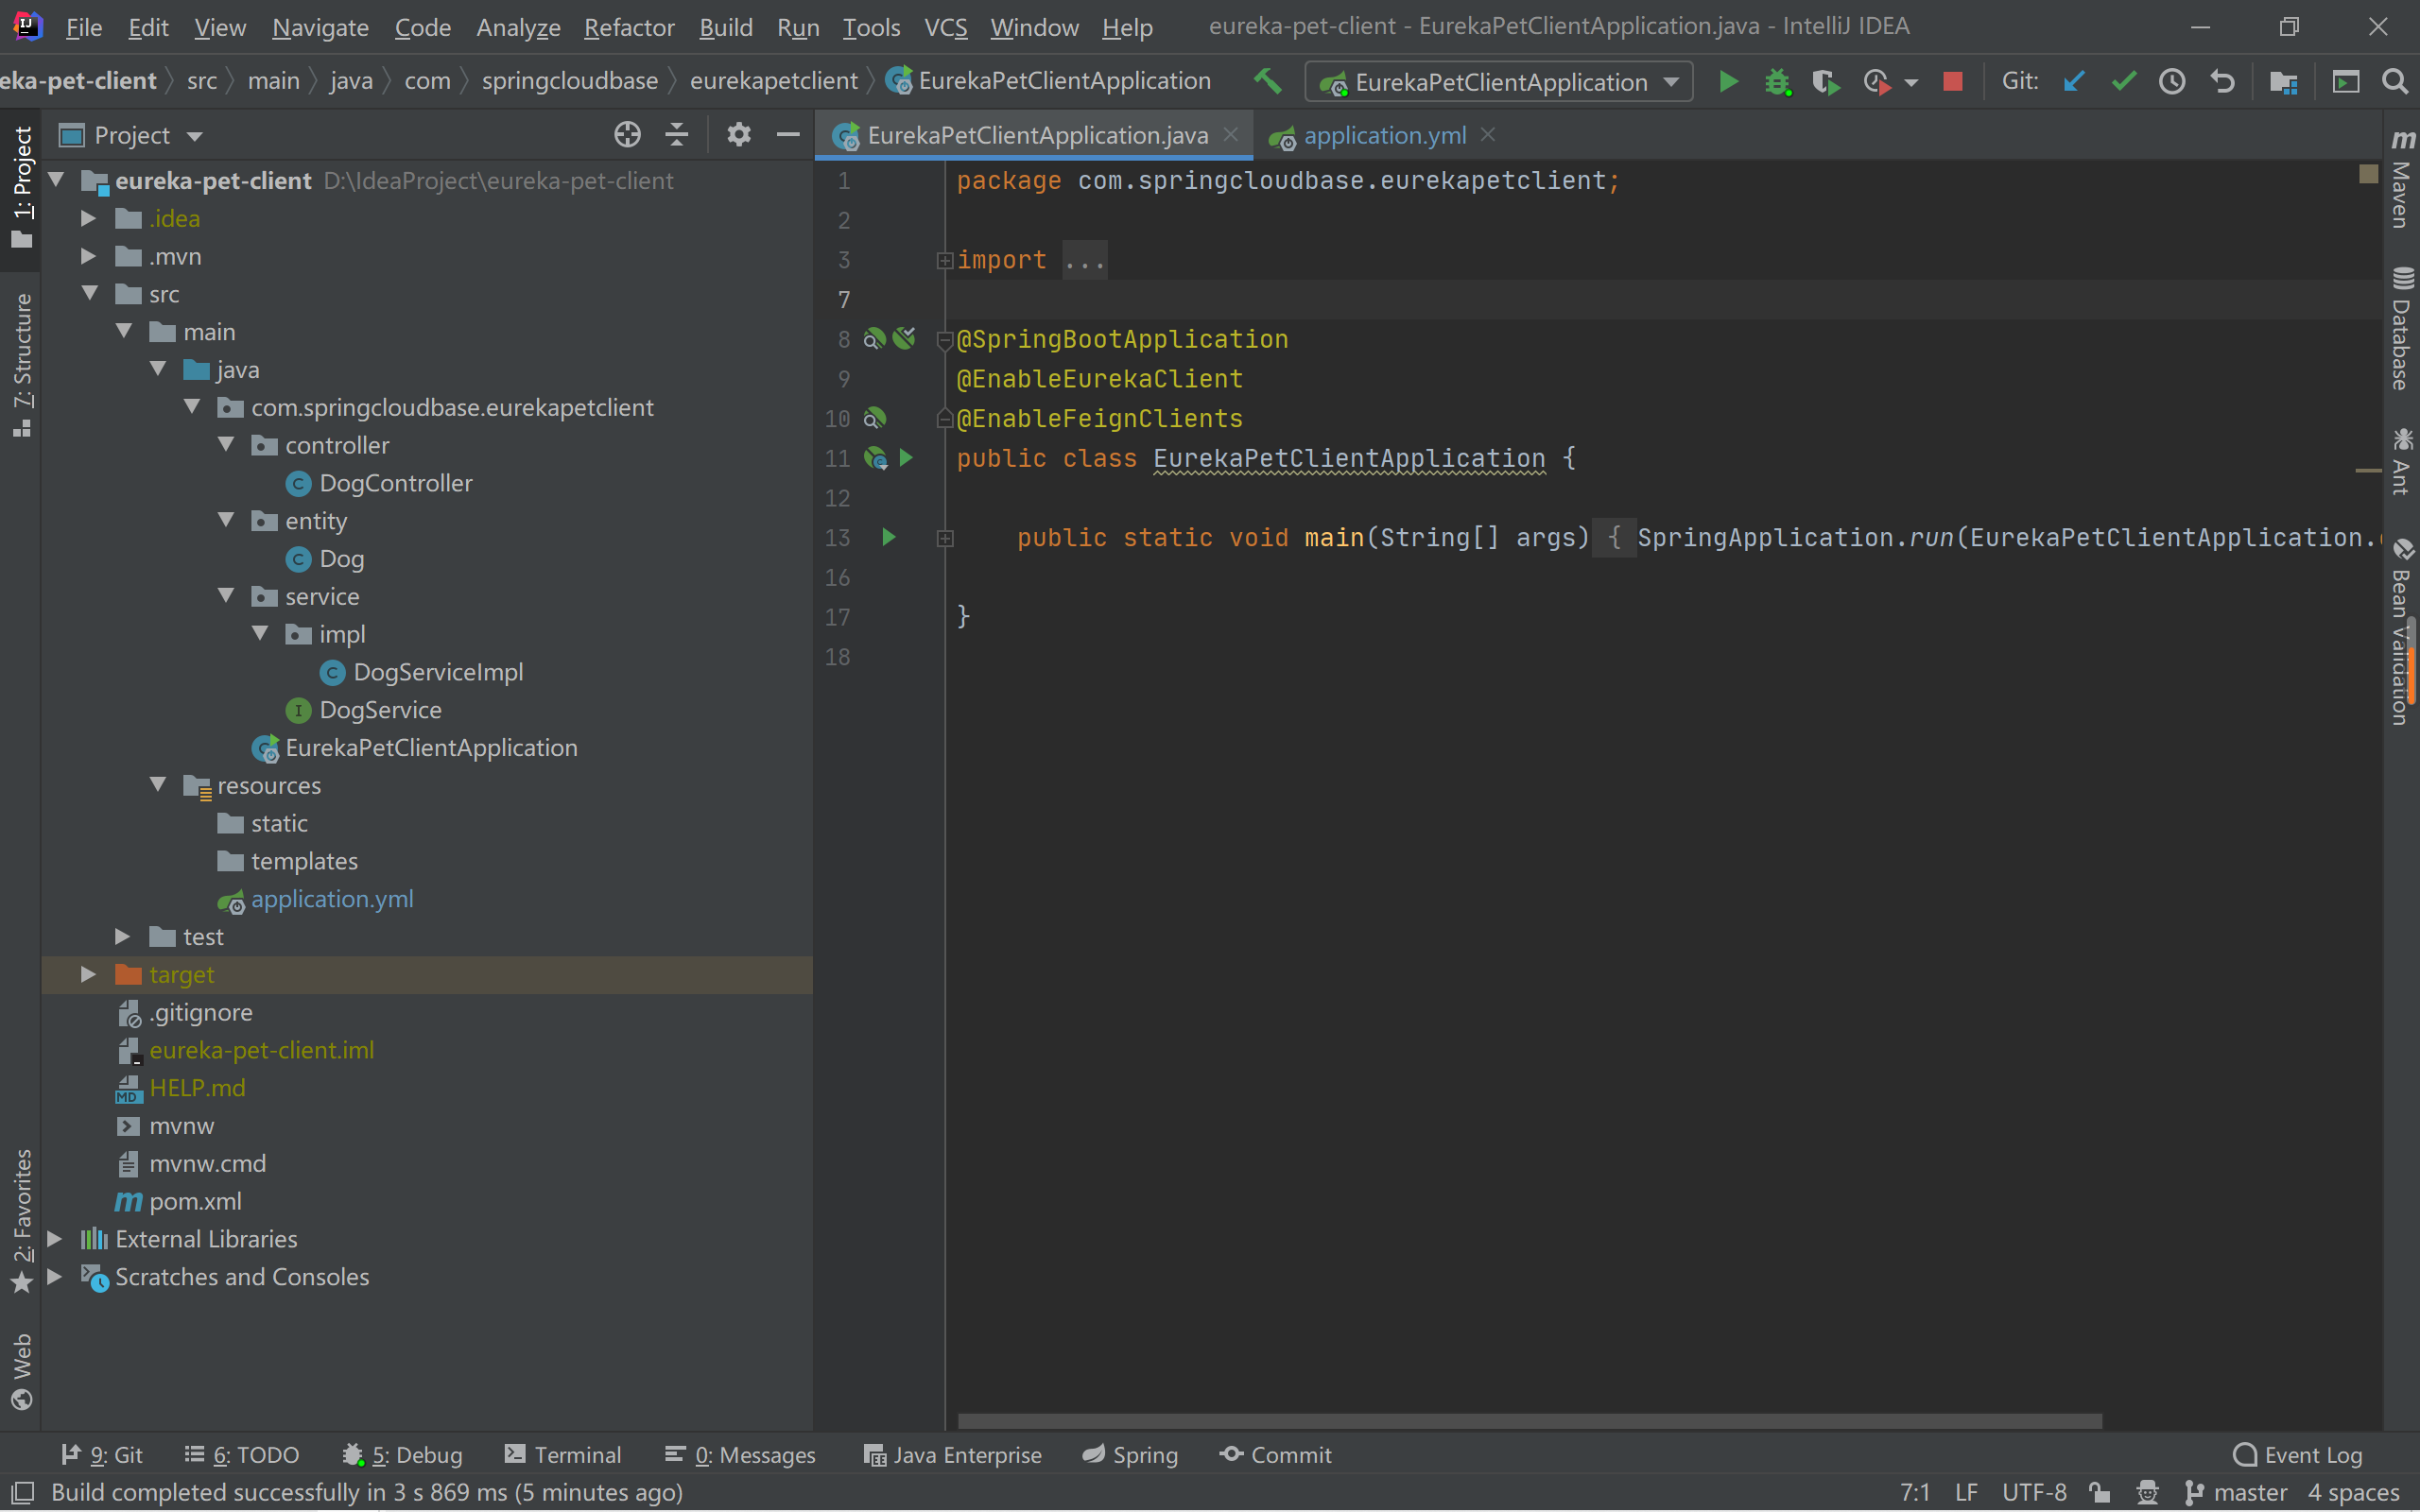
Task: Run with Coverage using the shield icon
Action: click(x=1826, y=82)
